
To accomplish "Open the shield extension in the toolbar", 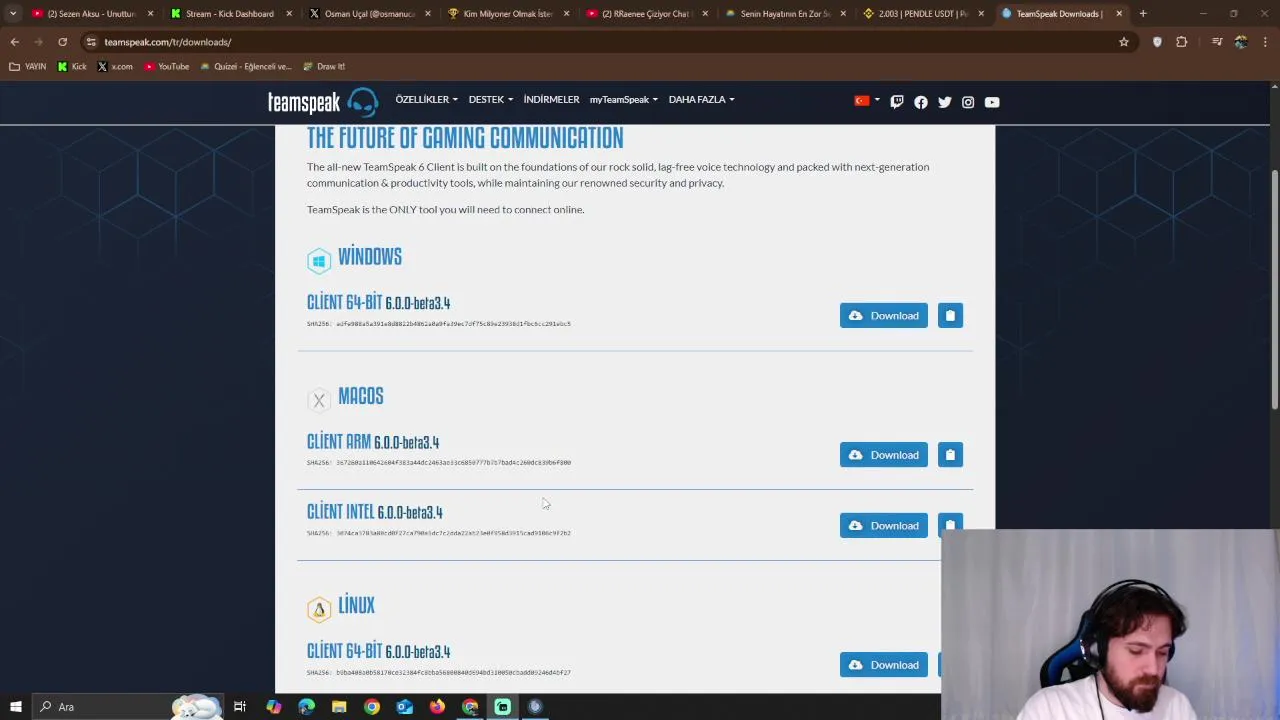I will click(1157, 42).
